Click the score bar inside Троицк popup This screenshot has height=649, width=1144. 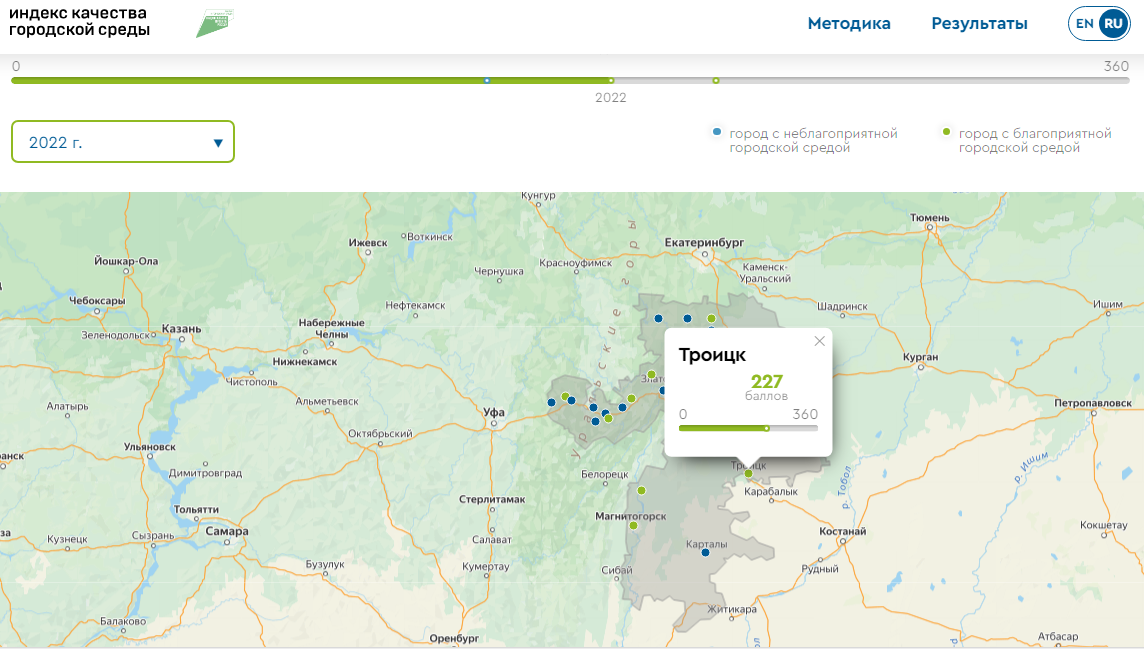[x=748, y=428]
